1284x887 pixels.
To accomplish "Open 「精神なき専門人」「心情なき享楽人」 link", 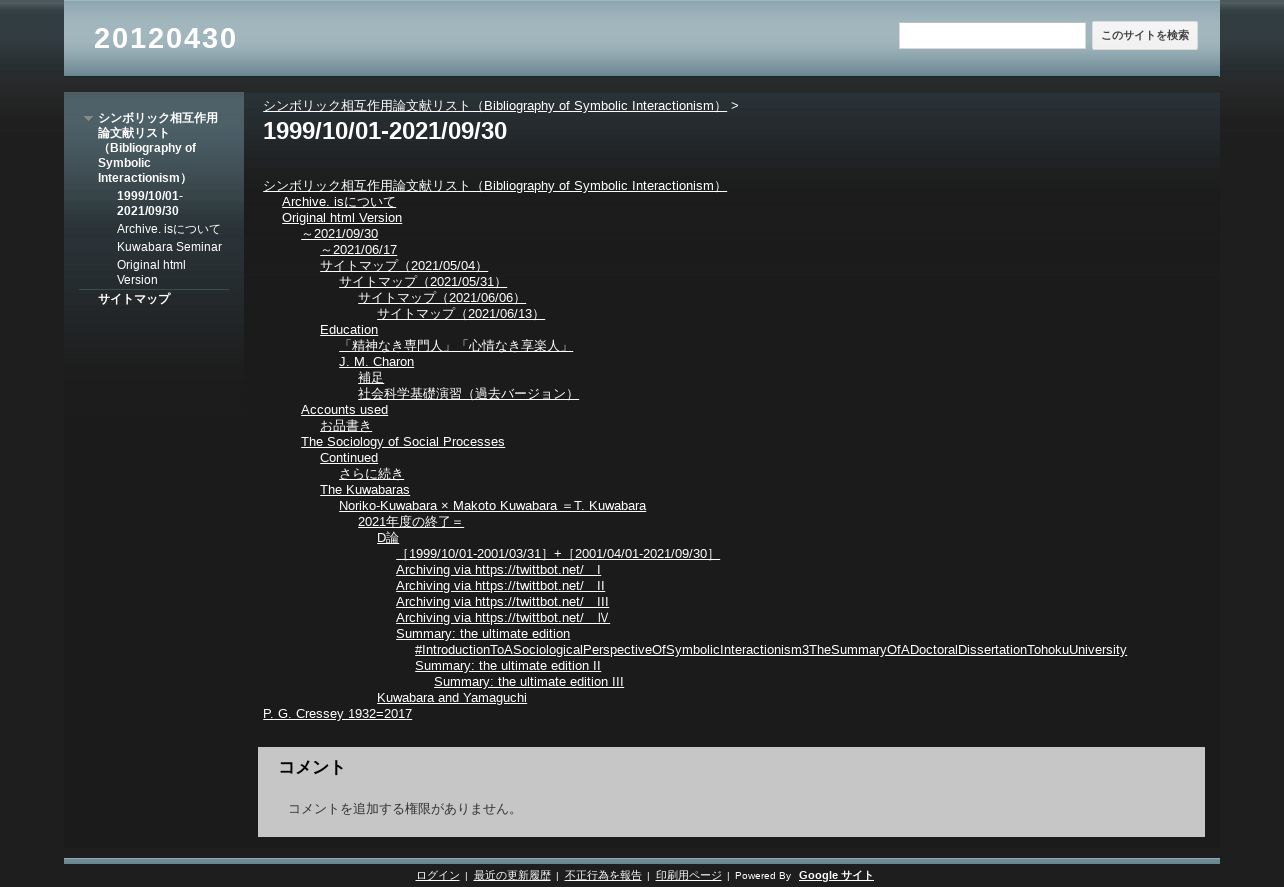I will point(456,346).
